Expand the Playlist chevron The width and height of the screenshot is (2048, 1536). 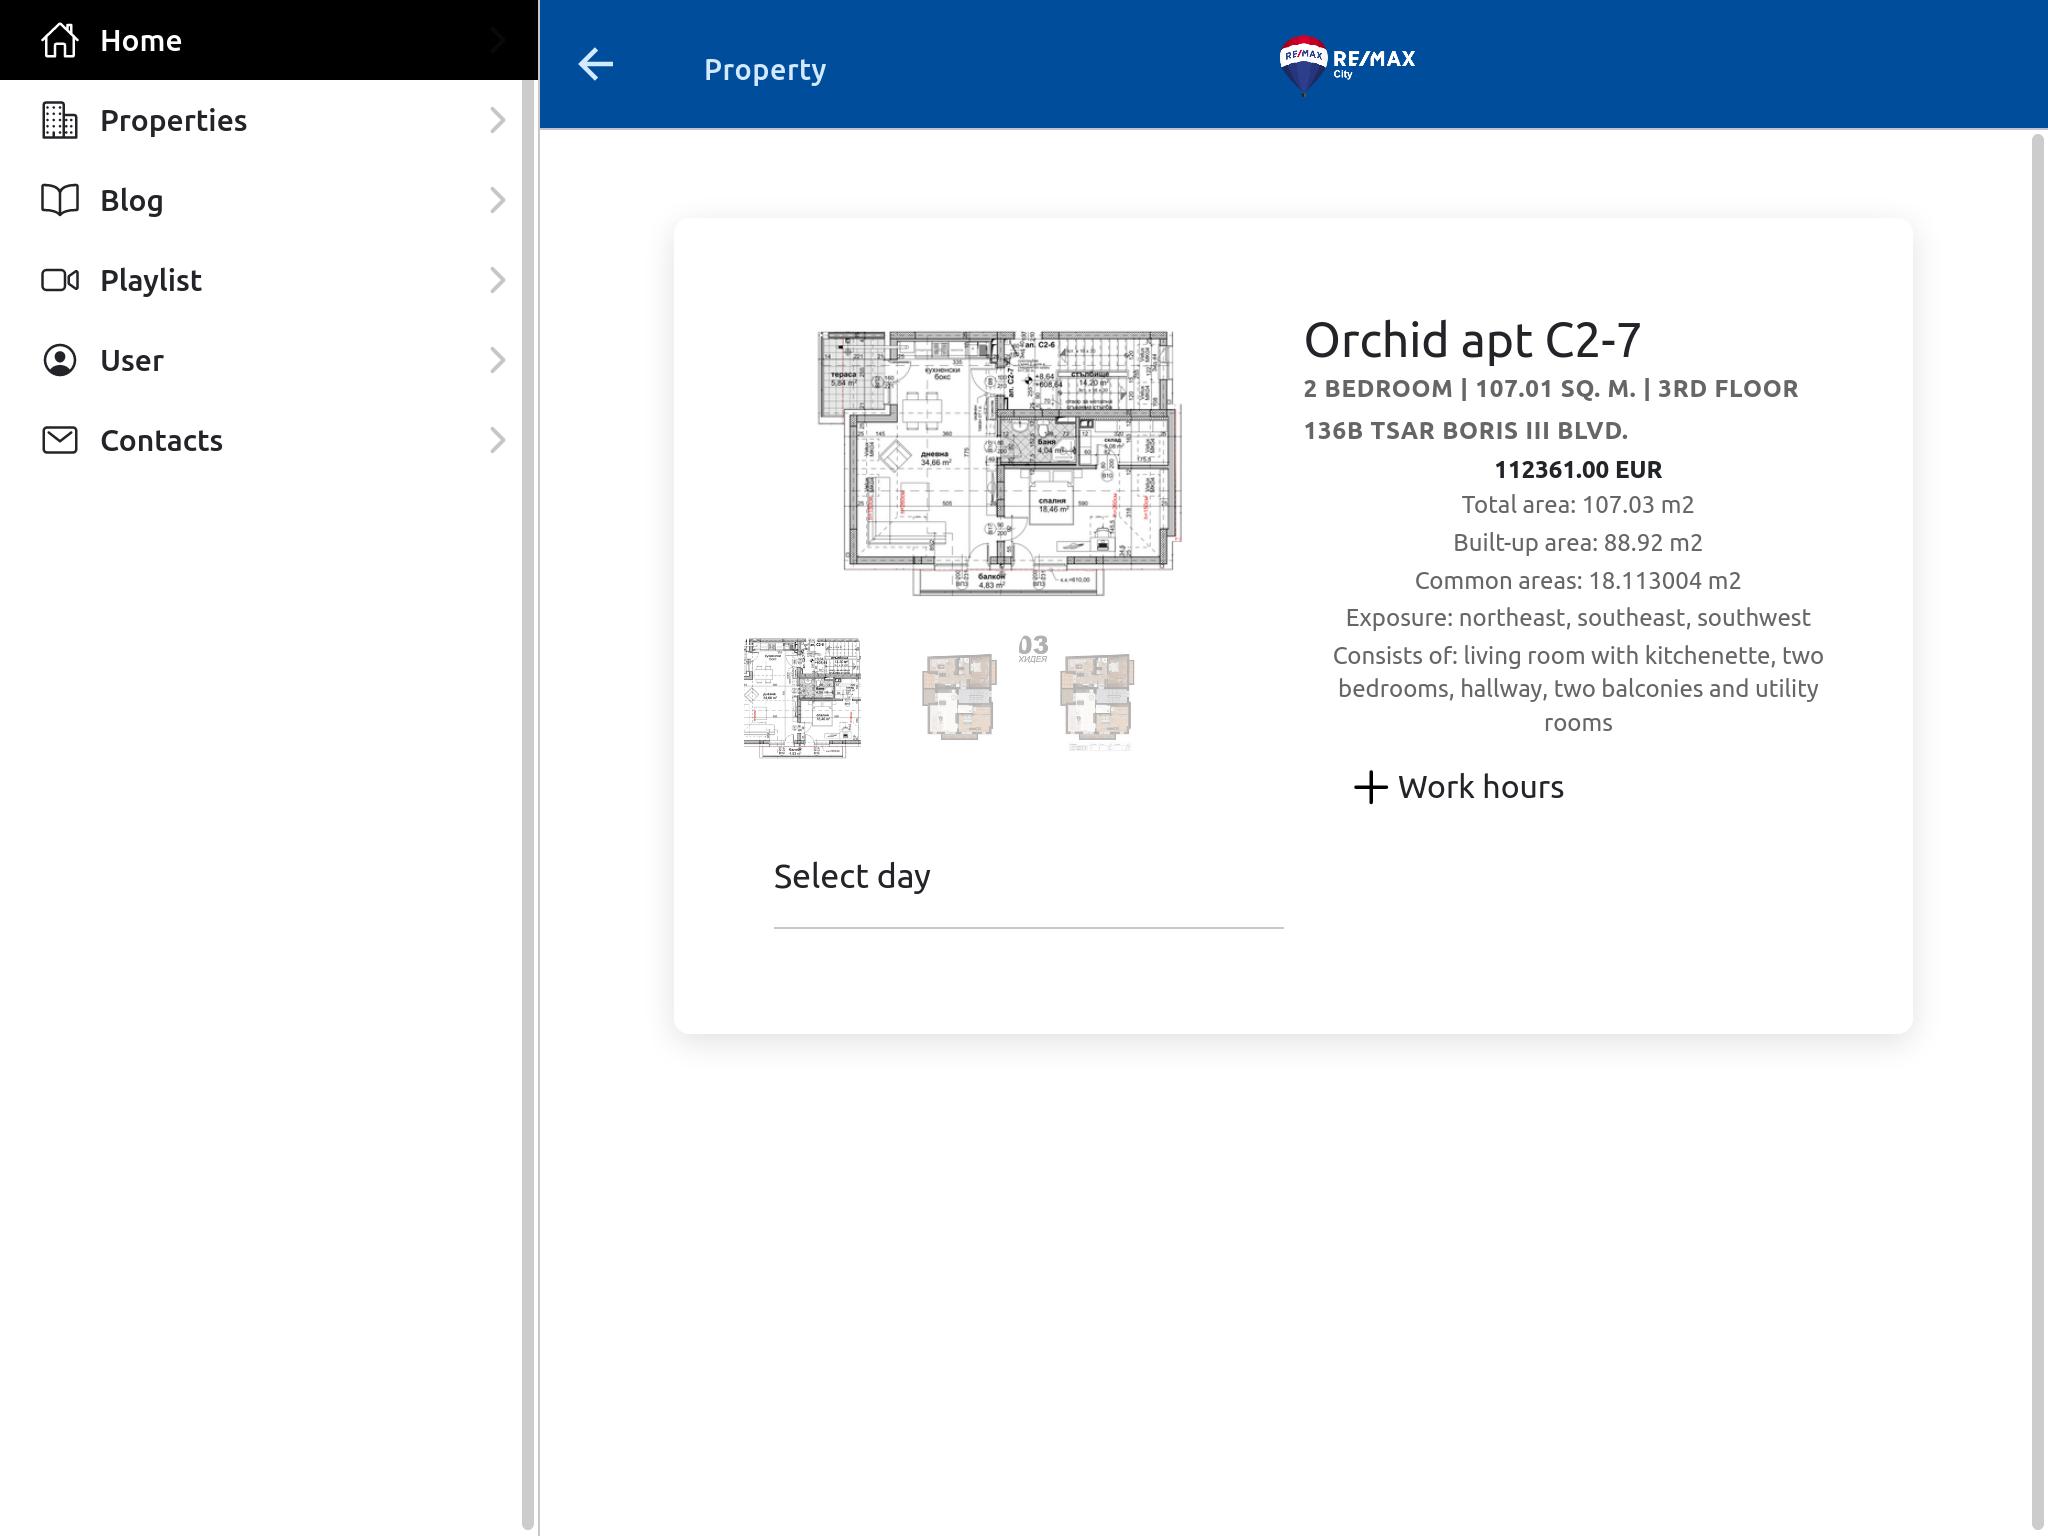[497, 280]
